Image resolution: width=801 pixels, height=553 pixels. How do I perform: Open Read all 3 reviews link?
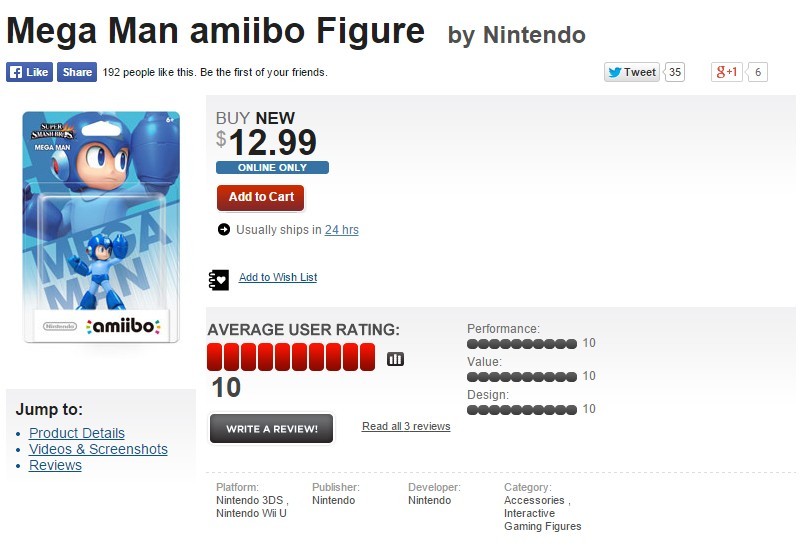point(406,426)
